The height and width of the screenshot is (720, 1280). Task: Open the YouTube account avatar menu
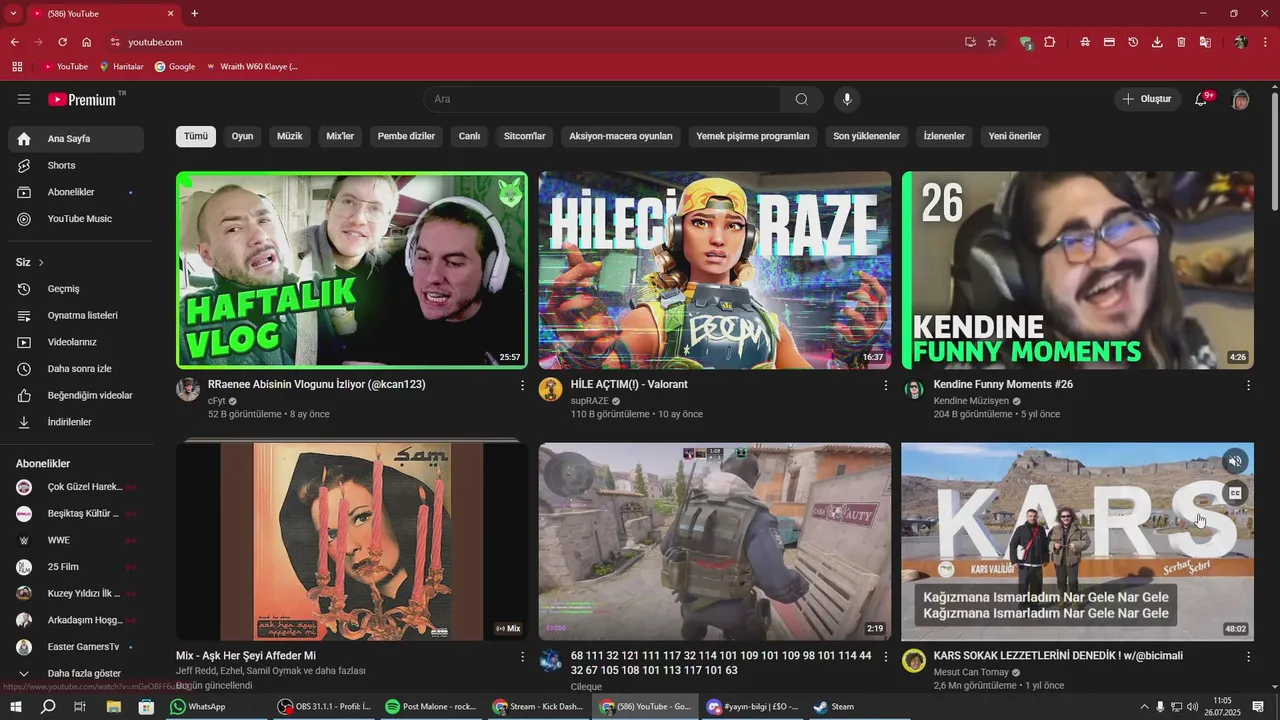[1241, 99]
